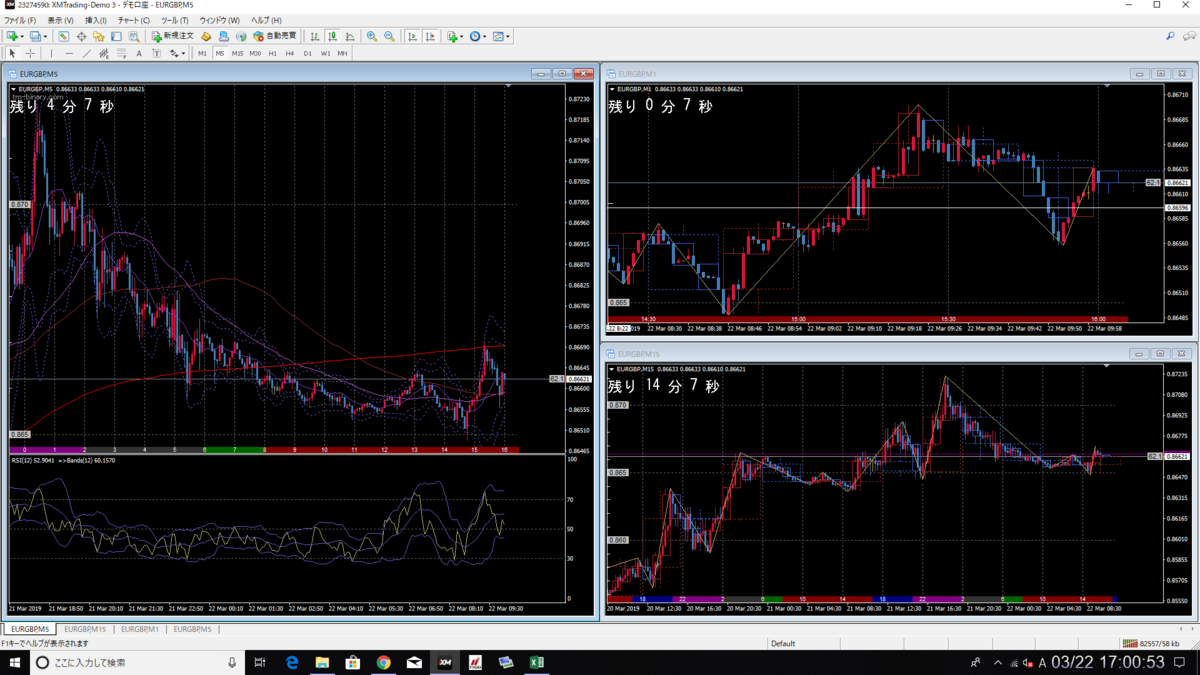Toggle the 自動売買 AutoTrading button
This screenshot has height=675, width=1200.
point(274,36)
